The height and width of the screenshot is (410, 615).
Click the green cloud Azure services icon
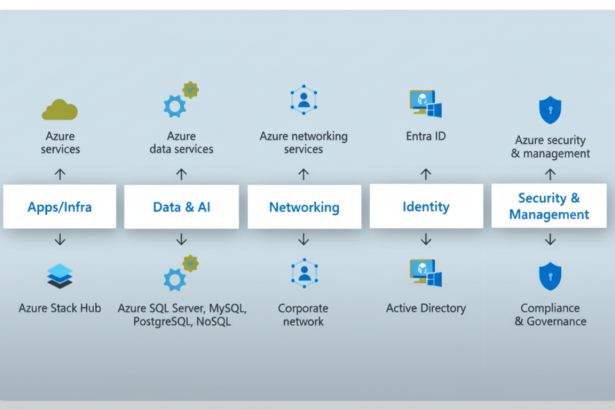(60, 108)
